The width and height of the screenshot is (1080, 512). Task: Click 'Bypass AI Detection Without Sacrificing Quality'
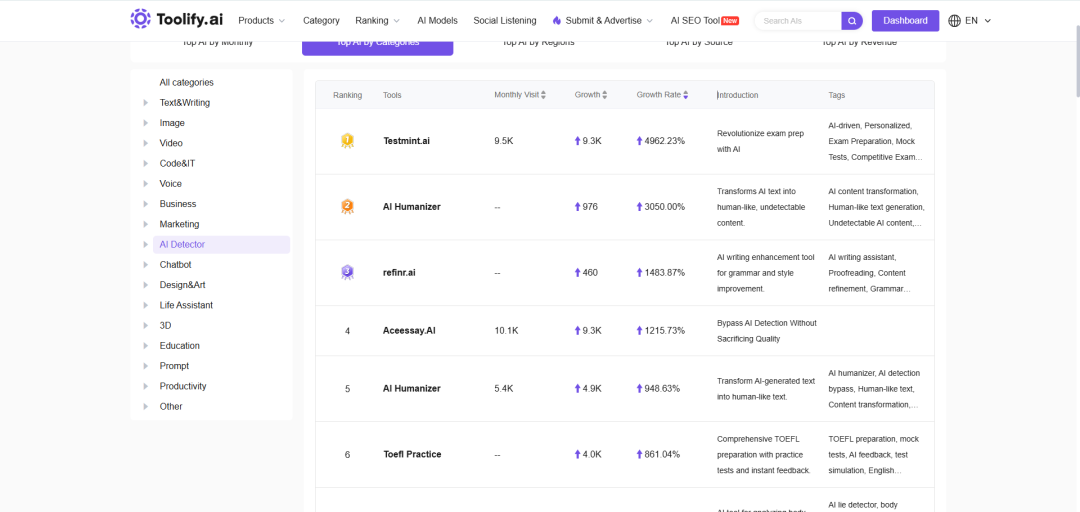click(x=767, y=331)
